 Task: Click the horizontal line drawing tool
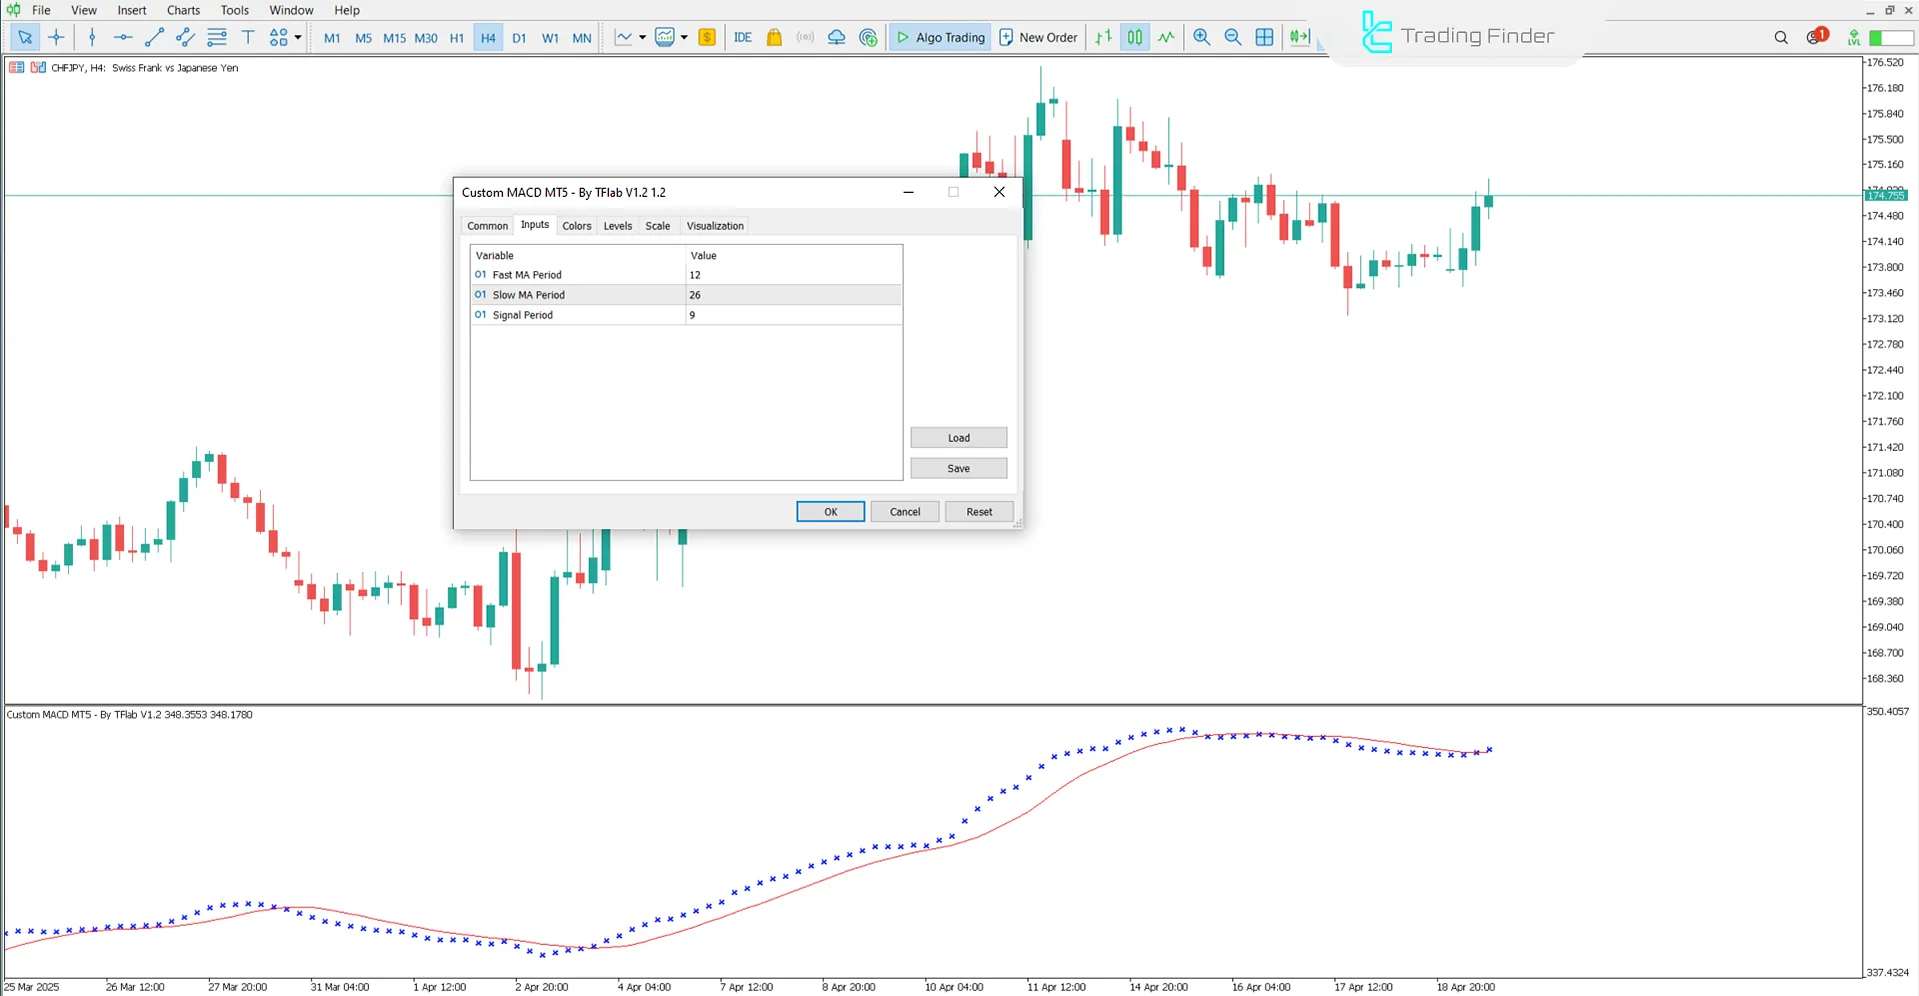click(x=122, y=37)
